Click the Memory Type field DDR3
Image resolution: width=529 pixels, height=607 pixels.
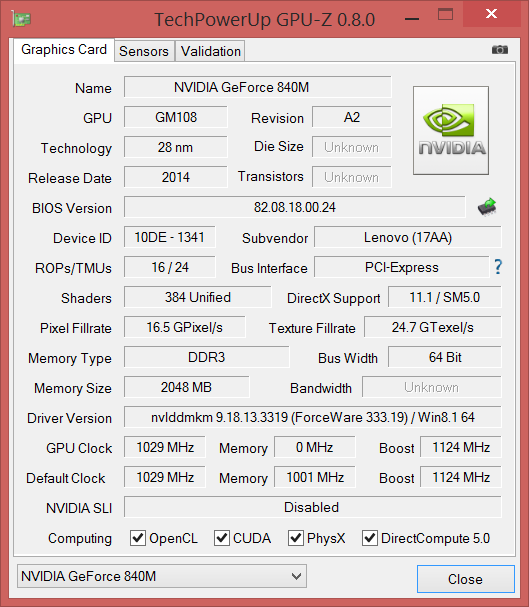click(x=207, y=357)
